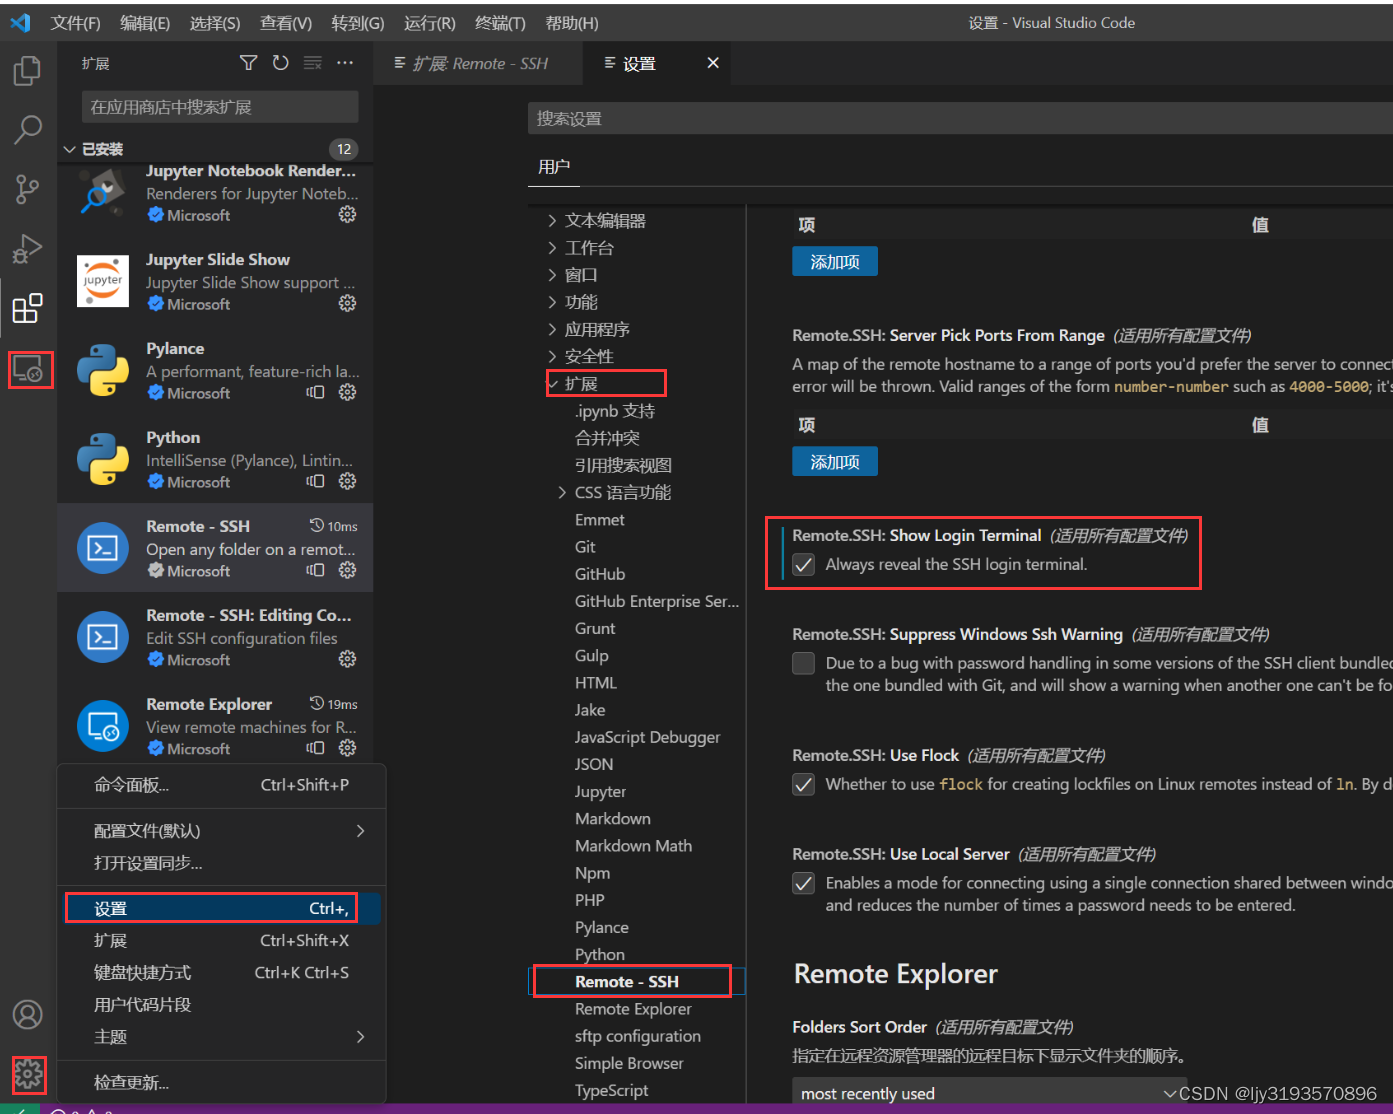Open gear menu for Jupyter Notebook Renderers
Image resolution: width=1393 pixels, height=1114 pixels.
[347, 214]
